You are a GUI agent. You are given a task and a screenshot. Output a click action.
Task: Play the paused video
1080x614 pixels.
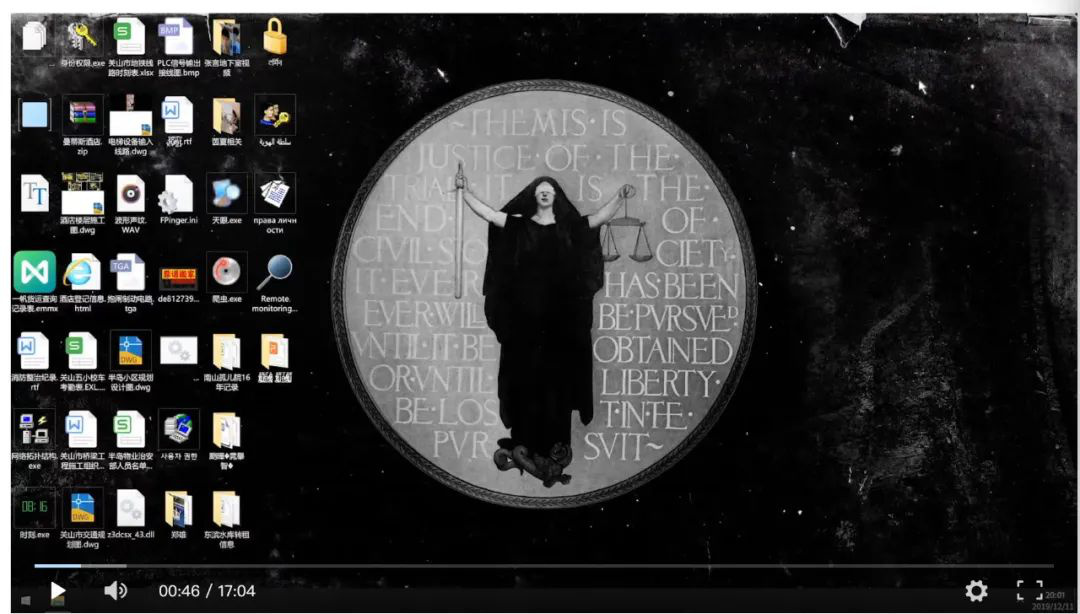58,591
